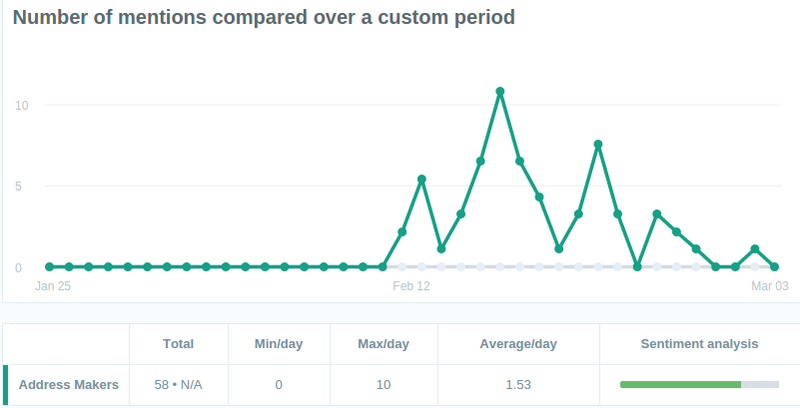Click the highest peak data point on chart
800x408 pixels.
(500, 91)
